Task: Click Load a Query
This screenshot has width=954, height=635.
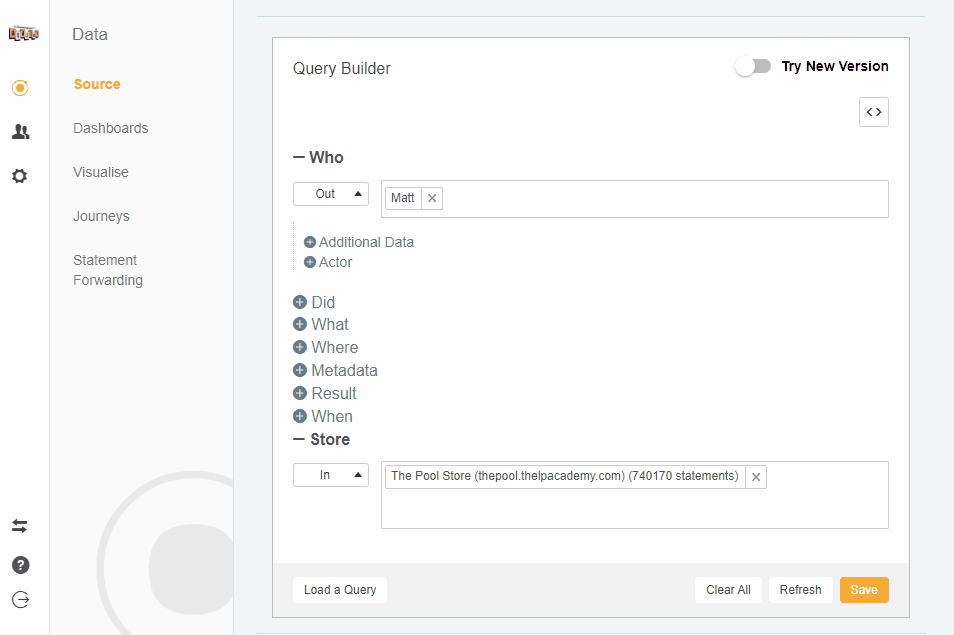Action: (x=339, y=590)
